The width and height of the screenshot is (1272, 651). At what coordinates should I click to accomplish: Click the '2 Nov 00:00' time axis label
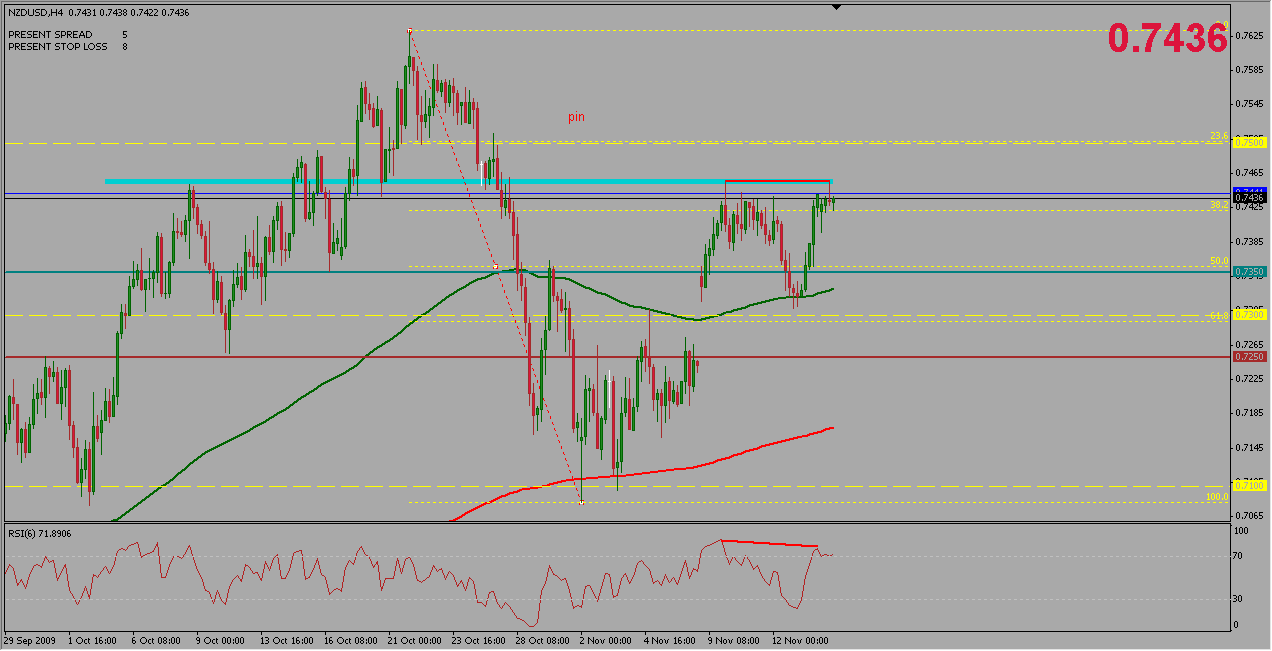(x=605, y=640)
